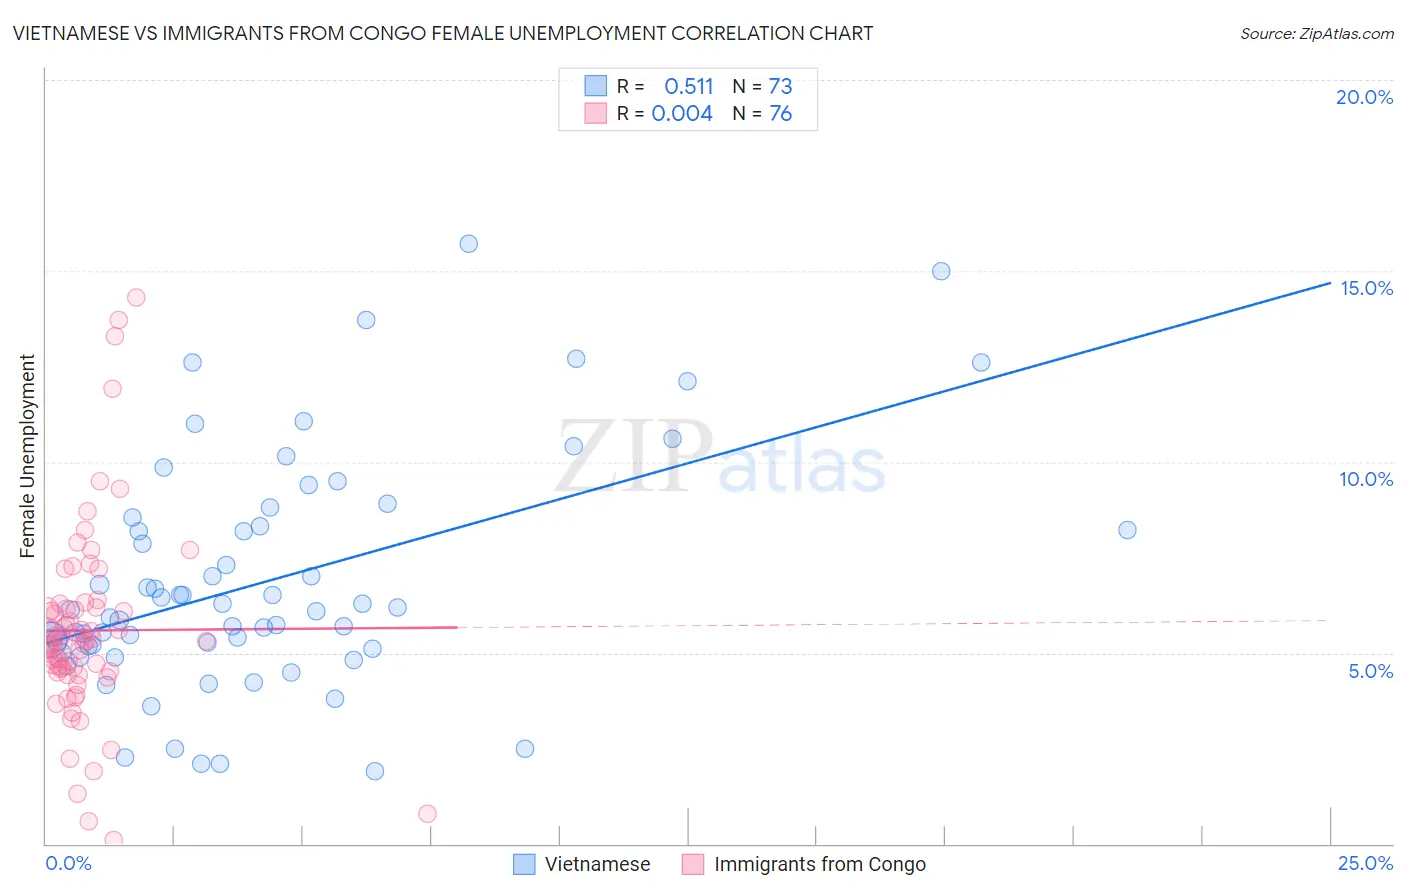Click the blue swatch beside R = 0.511
Image resolution: width=1406 pixels, height=892 pixels.
click(x=596, y=86)
